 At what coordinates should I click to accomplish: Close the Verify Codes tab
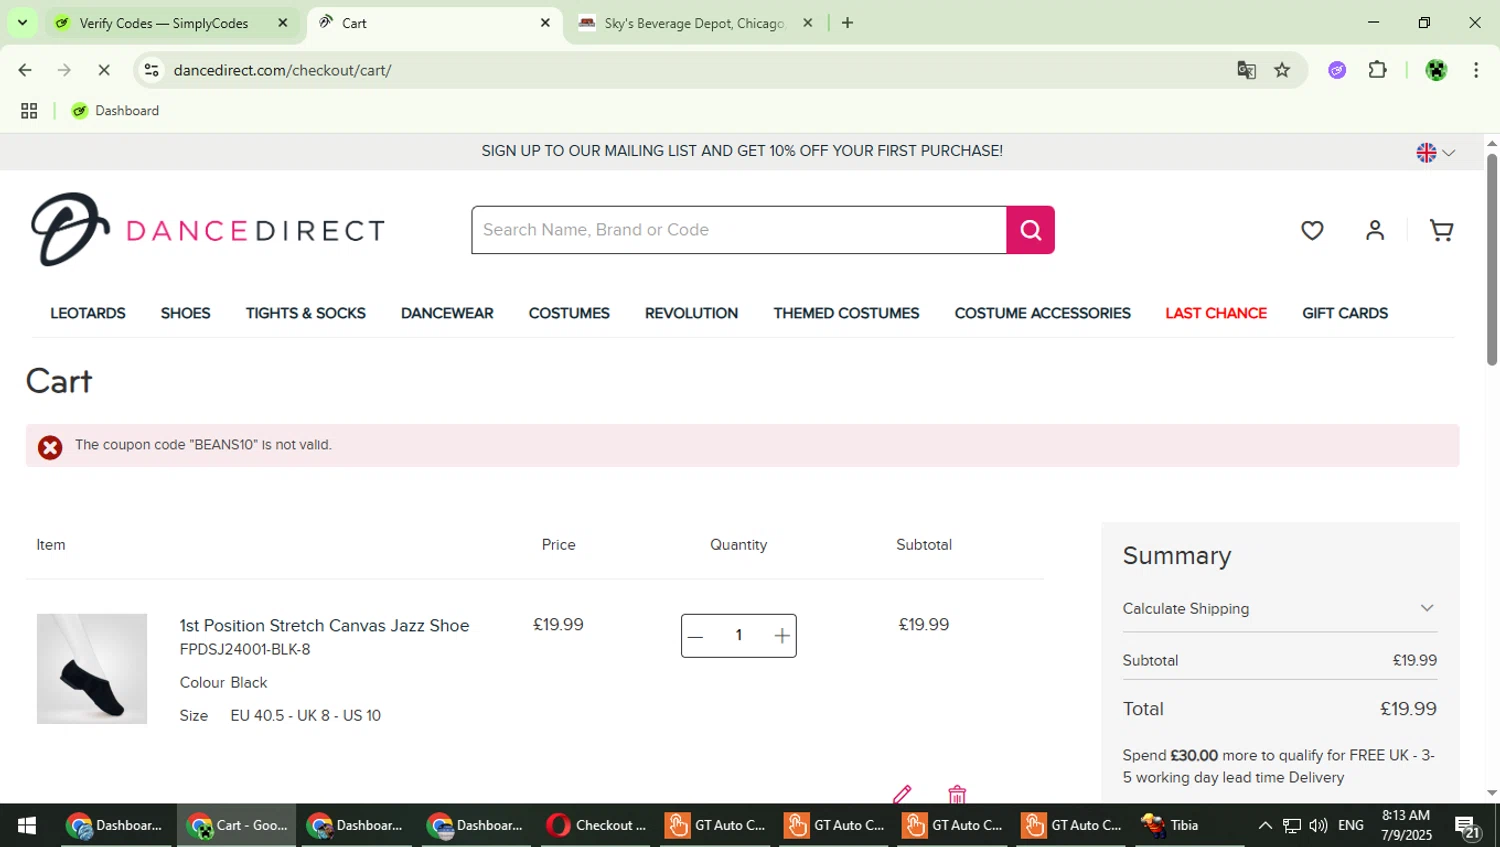click(283, 23)
